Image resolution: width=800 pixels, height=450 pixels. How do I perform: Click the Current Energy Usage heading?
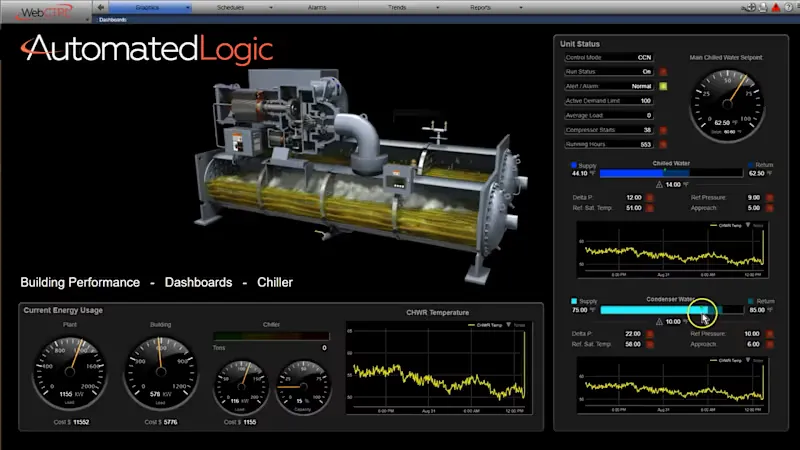point(63,310)
